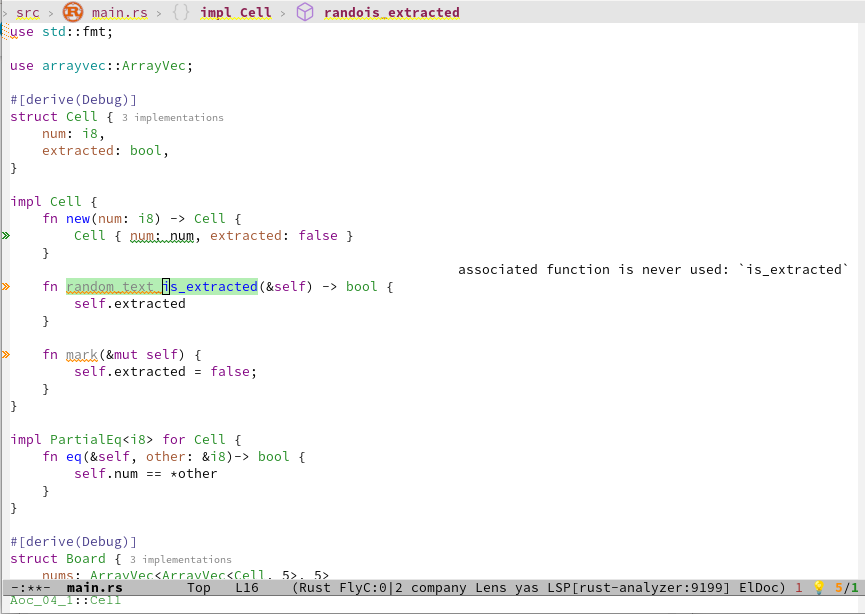Click 'ArrayVec' in the arrayvec use statement
The width and height of the screenshot is (865, 614).
click(x=153, y=66)
